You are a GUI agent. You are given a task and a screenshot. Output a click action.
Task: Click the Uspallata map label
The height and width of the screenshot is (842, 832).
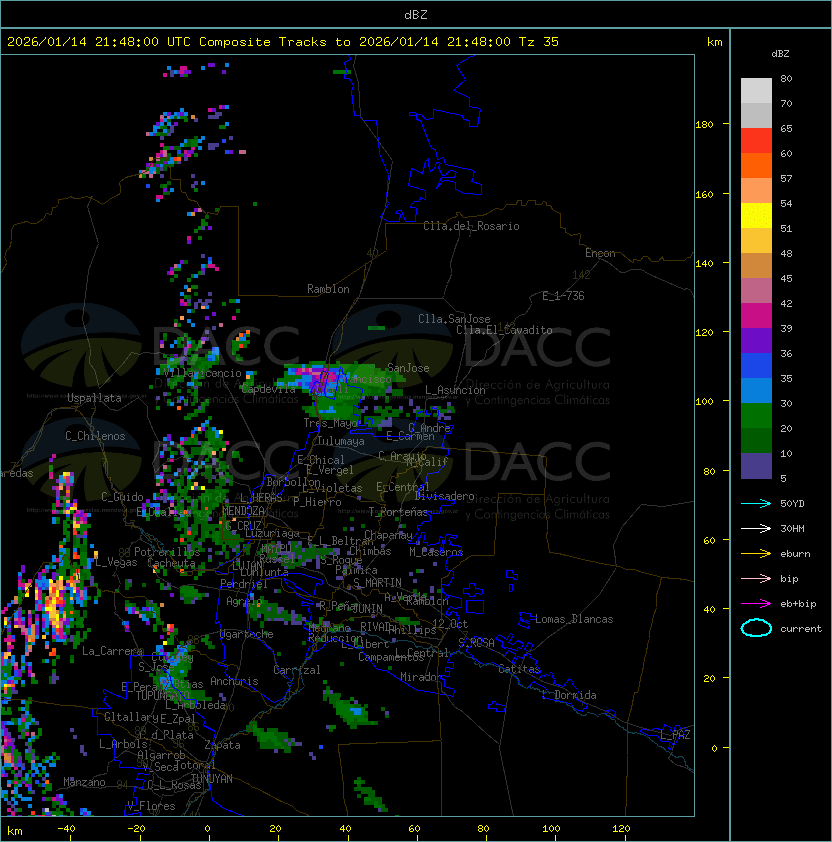pyautogui.click(x=94, y=398)
